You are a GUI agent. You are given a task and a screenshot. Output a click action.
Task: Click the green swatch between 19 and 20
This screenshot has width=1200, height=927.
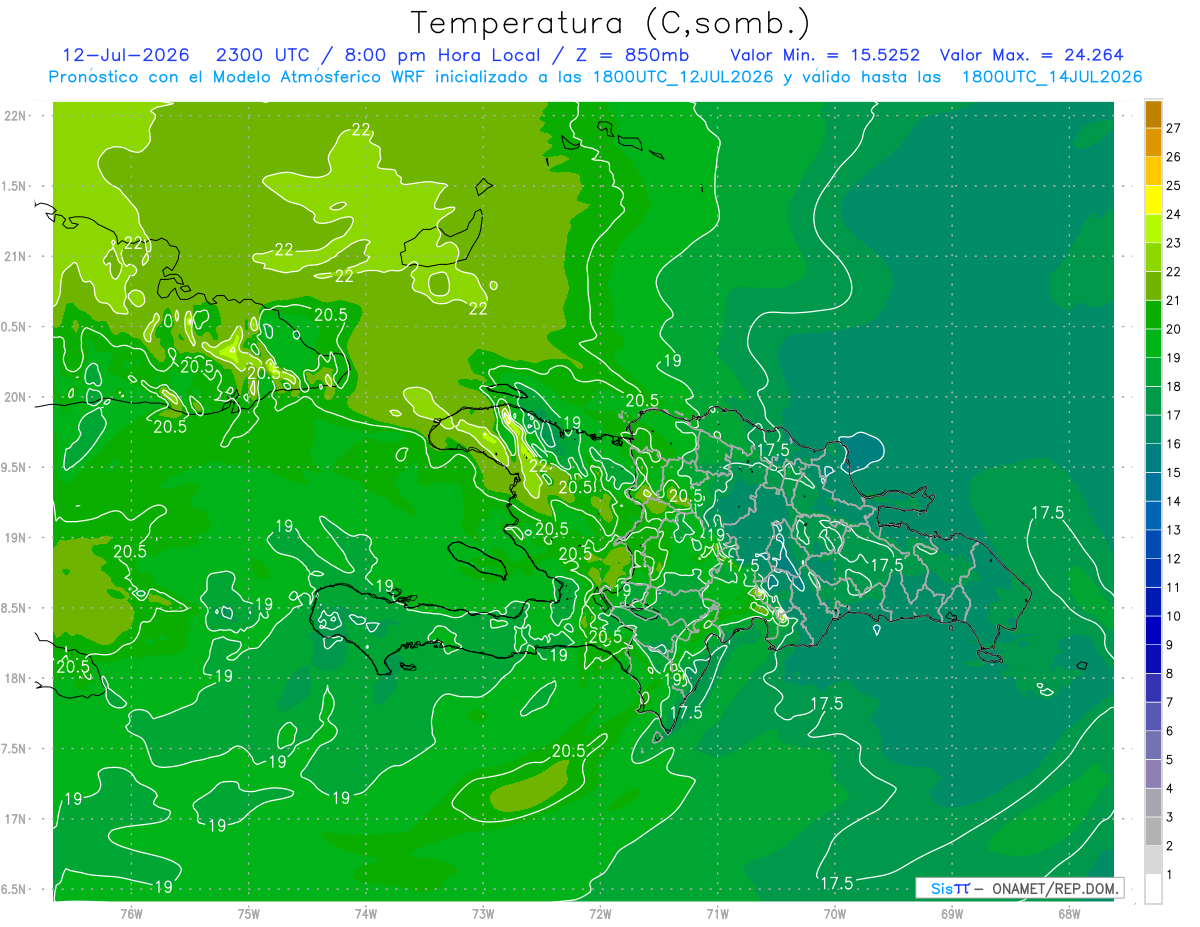1153,343
